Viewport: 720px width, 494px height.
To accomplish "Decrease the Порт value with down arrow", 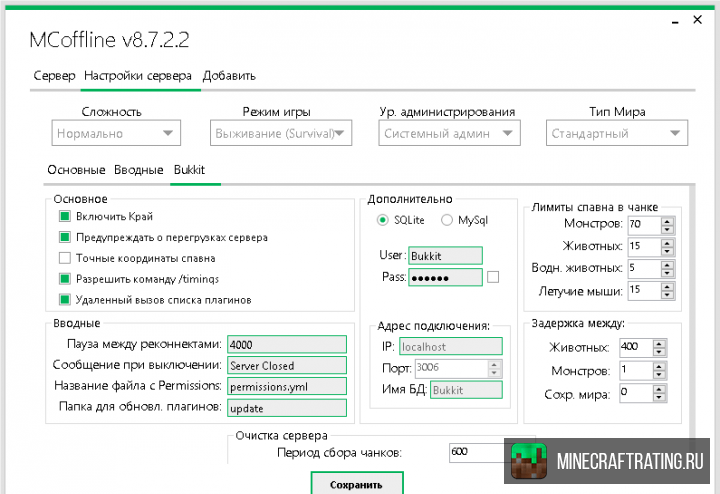I will click(x=495, y=373).
